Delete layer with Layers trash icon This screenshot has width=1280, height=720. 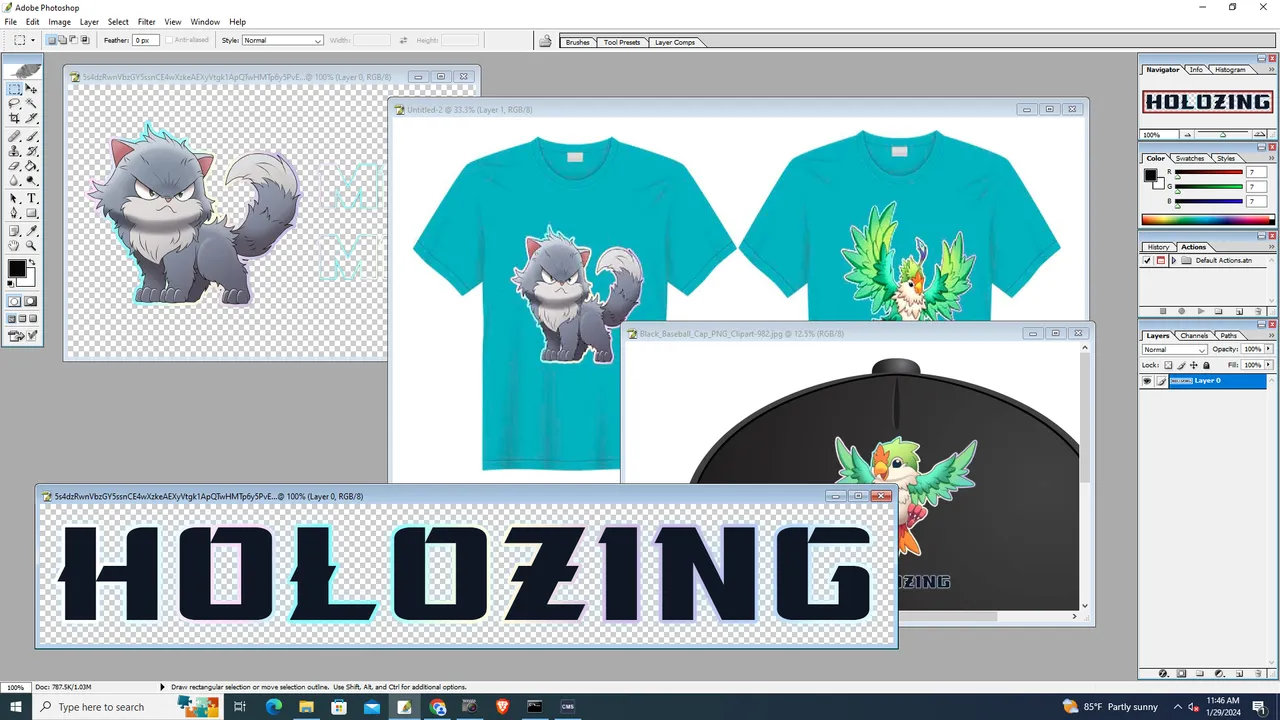point(1258,674)
